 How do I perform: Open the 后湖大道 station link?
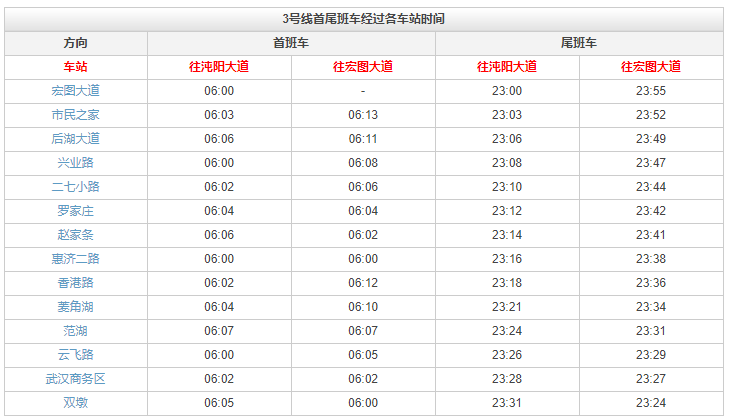[75, 139]
